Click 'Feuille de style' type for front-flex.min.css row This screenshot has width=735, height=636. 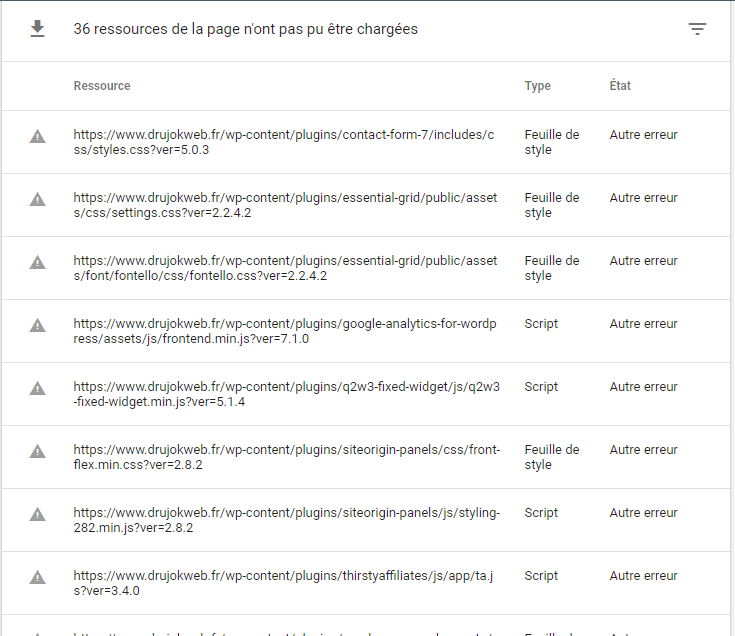click(552, 457)
